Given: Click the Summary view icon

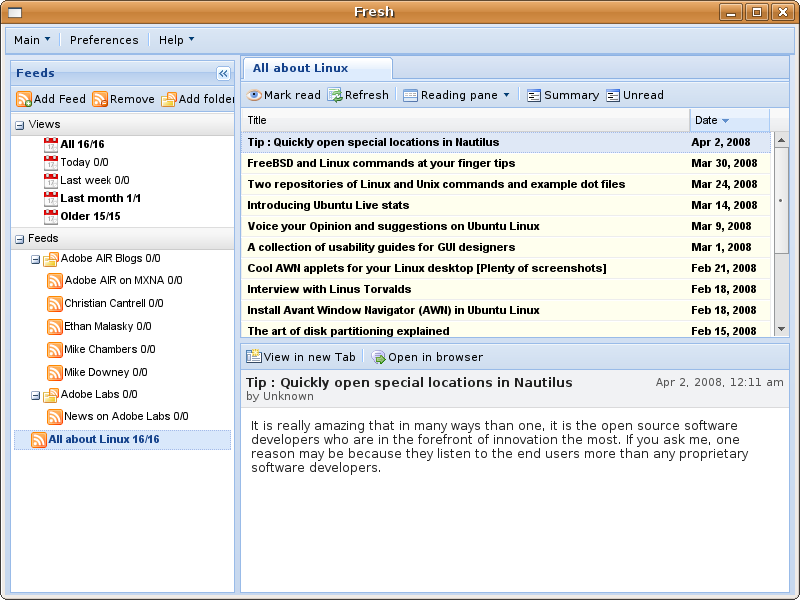Looking at the screenshot, I should [534, 95].
